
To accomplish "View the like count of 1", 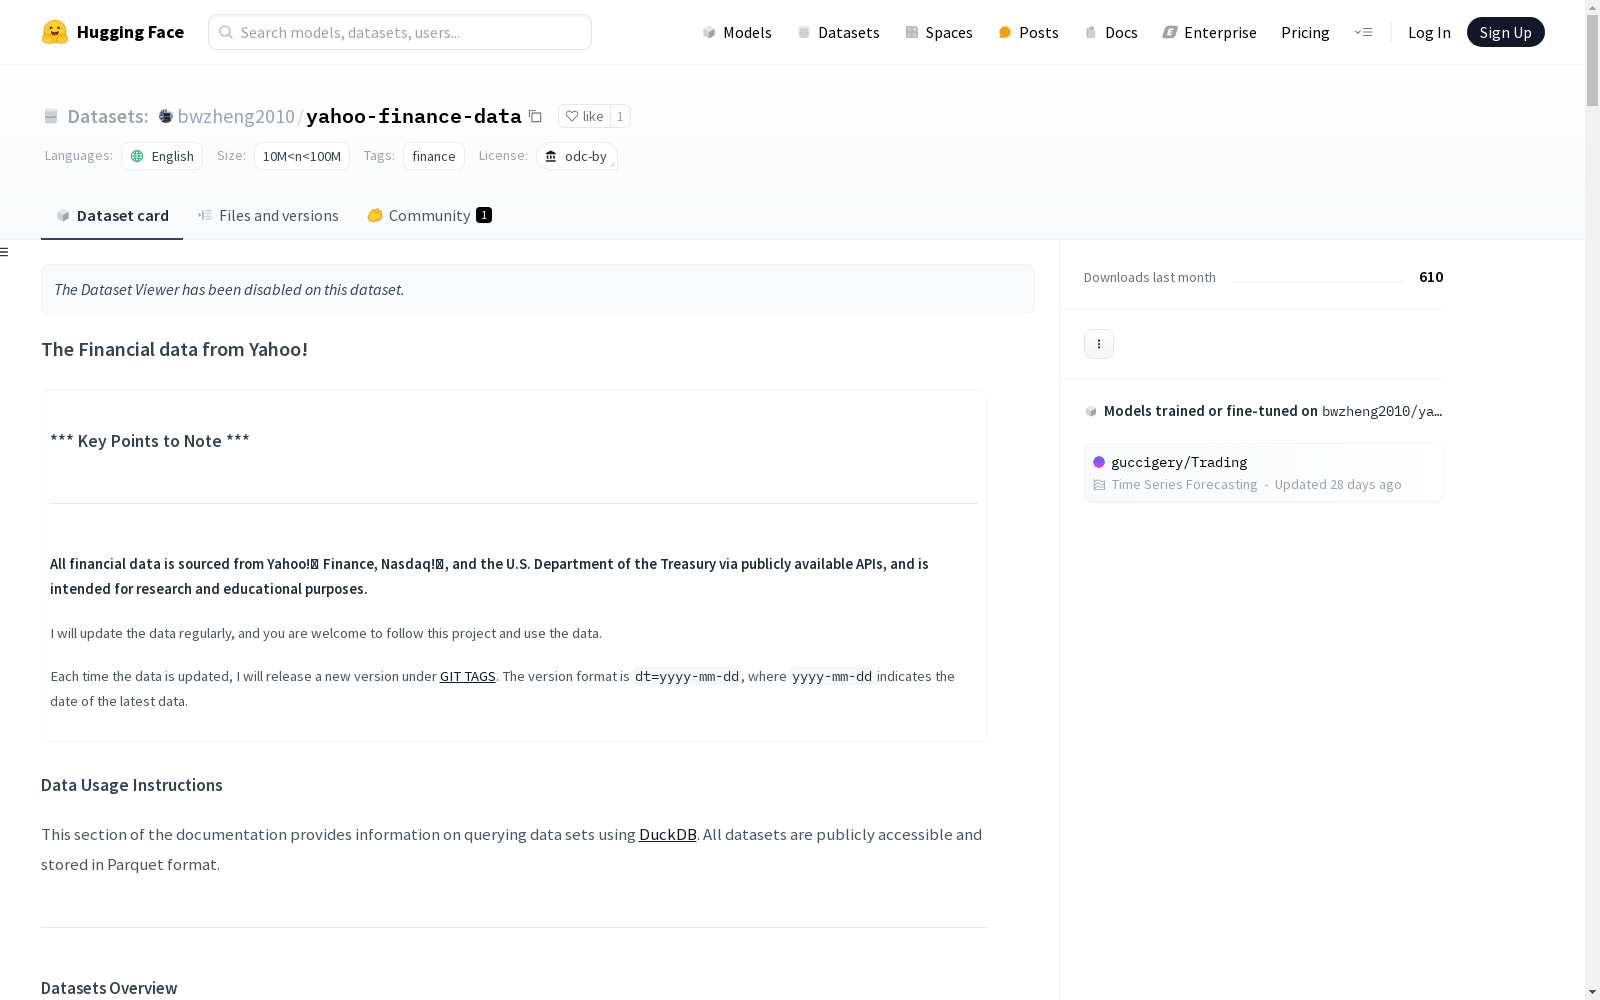I will tap(620, 116).
